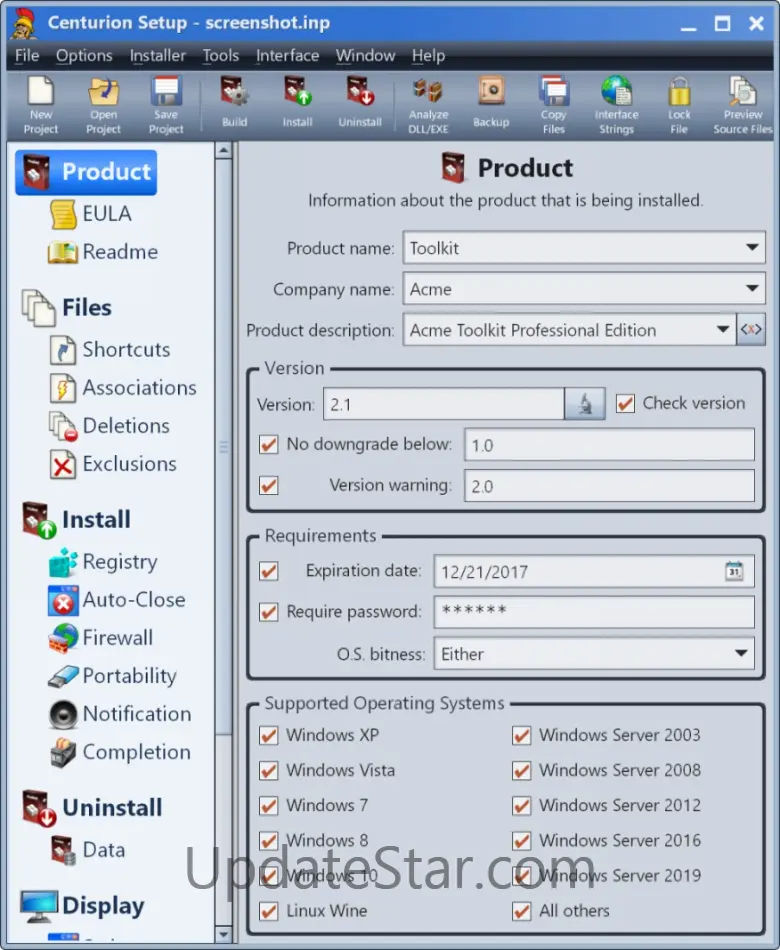This screenshot has height=950, width=780.
Task: Open the Exclusions sidebar item
Action: (x=113, y=464)
